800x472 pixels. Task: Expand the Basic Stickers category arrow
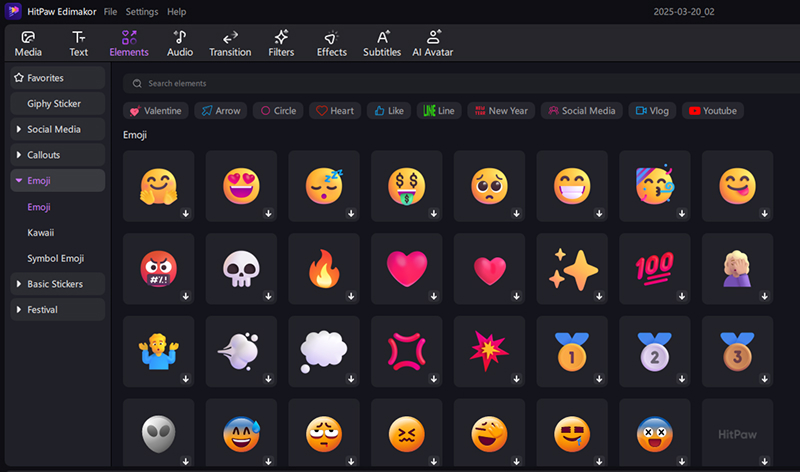click(x=19, y=284)
